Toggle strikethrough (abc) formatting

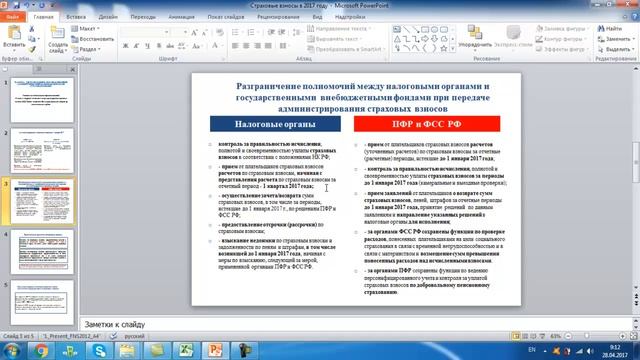(x=170, y=46)
